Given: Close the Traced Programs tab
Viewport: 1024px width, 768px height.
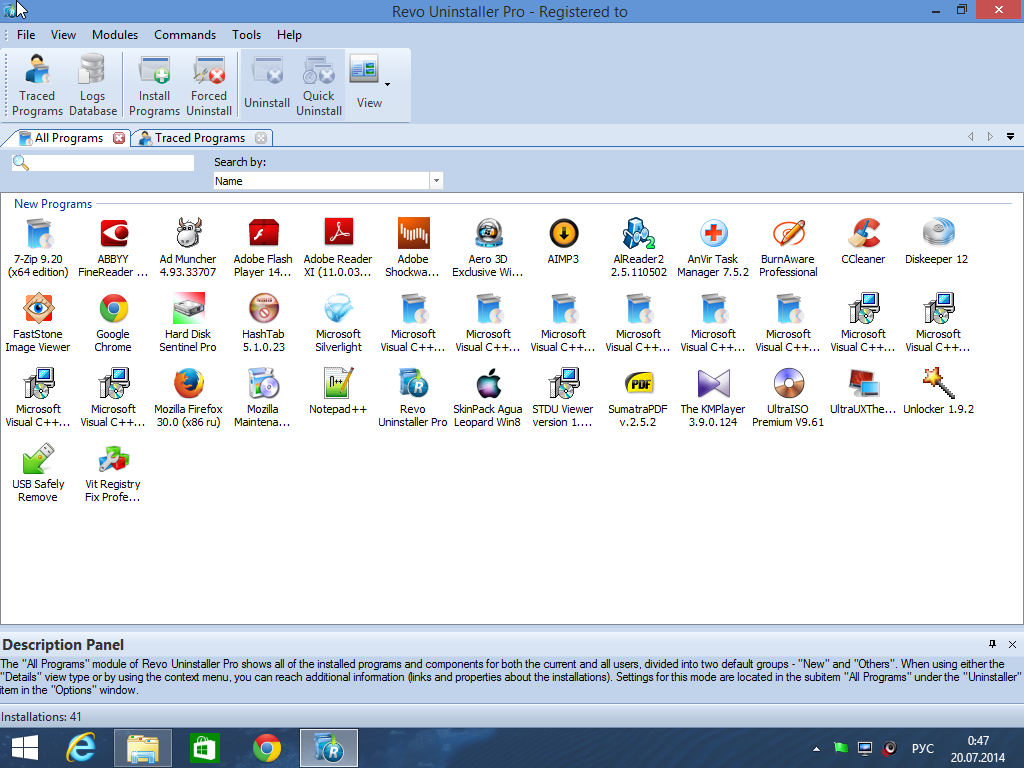Looking at the screenshot, I should tap(261, 138).
